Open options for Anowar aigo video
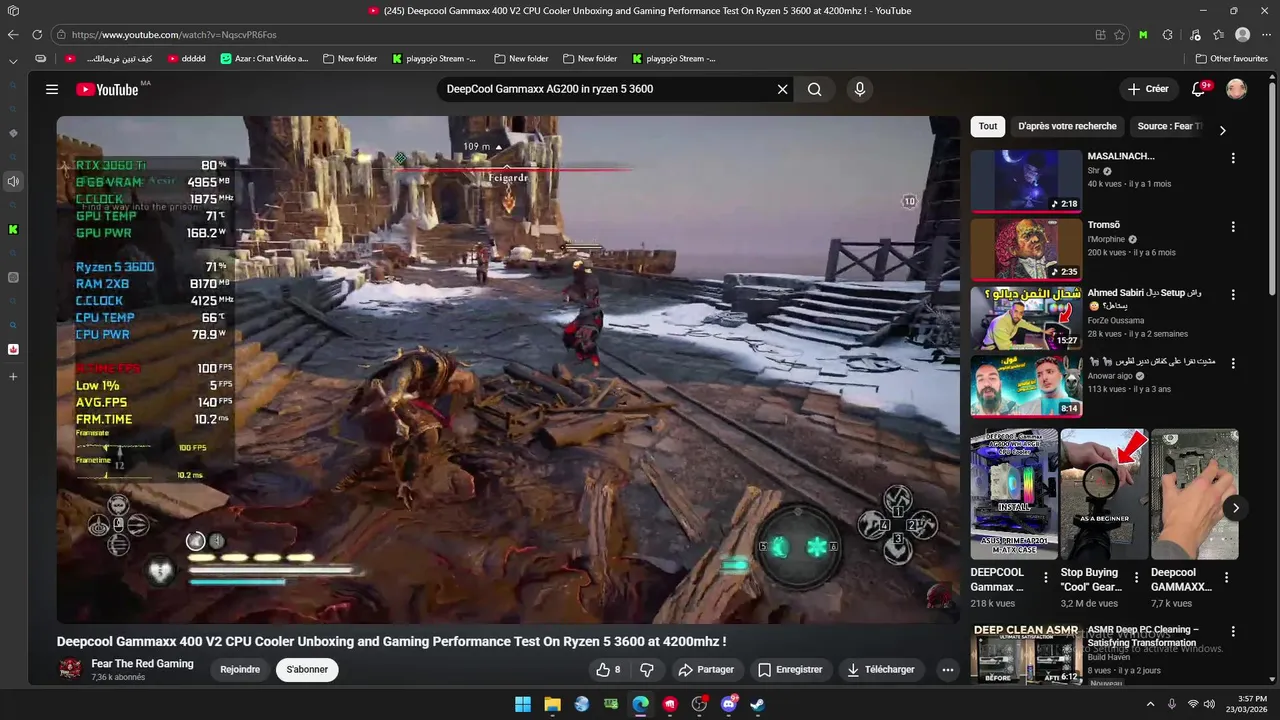1280x720 pixels. point(1233,363)
